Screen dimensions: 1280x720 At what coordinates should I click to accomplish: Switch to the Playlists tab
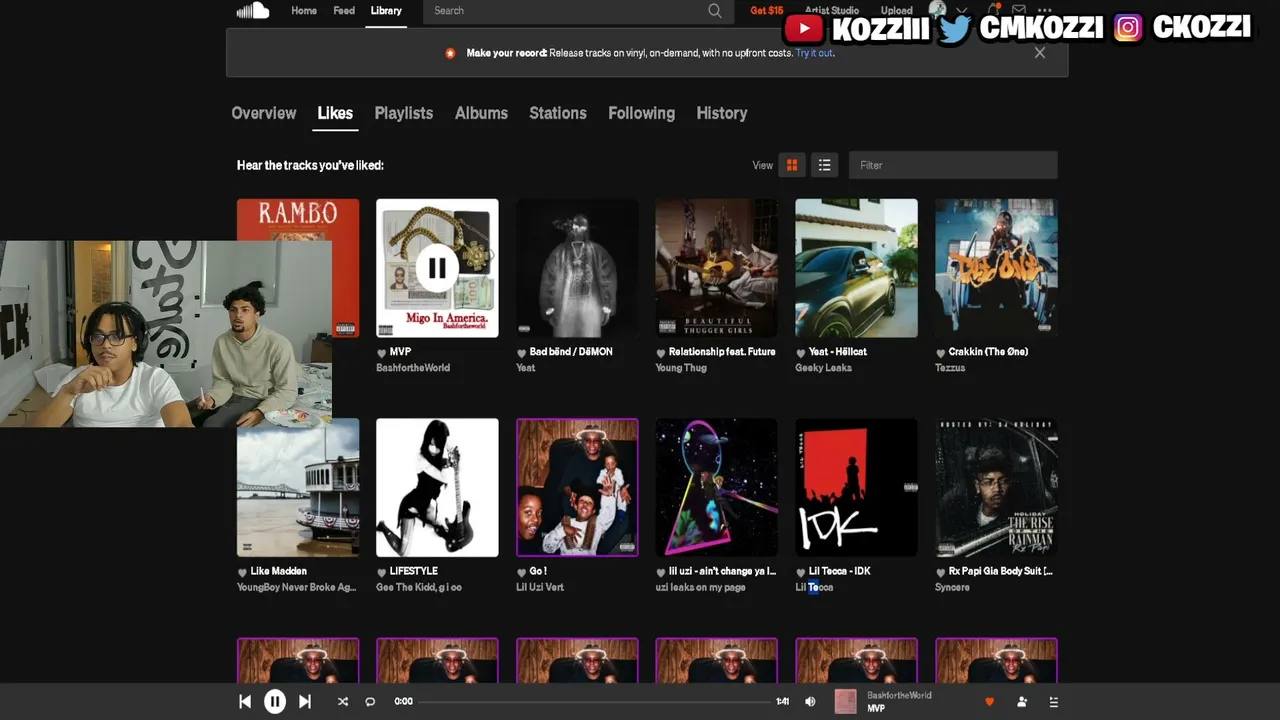[x=404, y=113]
